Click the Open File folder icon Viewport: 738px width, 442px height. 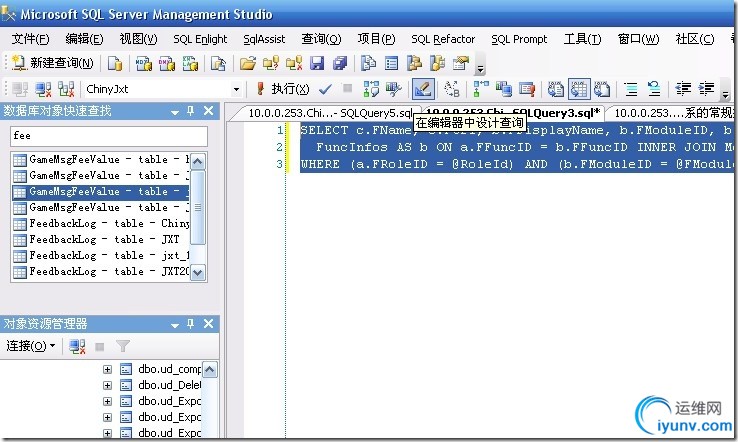[248, 63]
